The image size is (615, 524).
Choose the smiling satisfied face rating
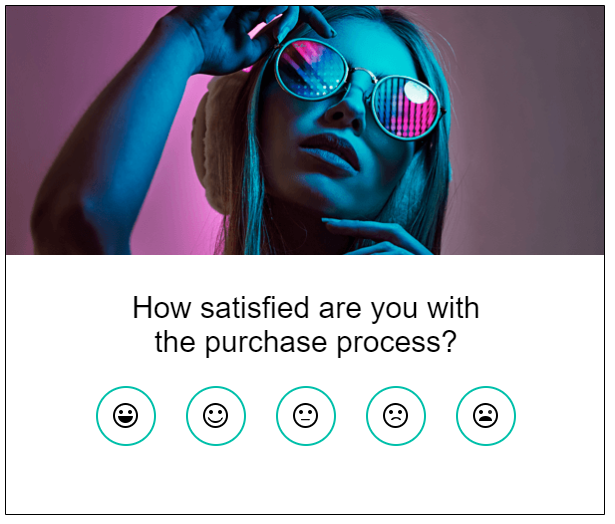pyautogui.click(x=216, y=415)
